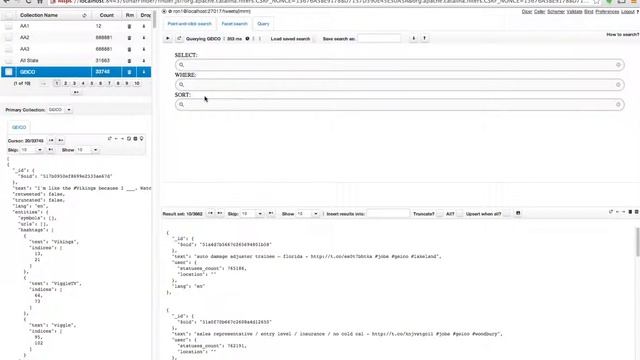Advance the GEICO cursor forward
The height and width of the screenshot is (360, 640).
(60, 140)
